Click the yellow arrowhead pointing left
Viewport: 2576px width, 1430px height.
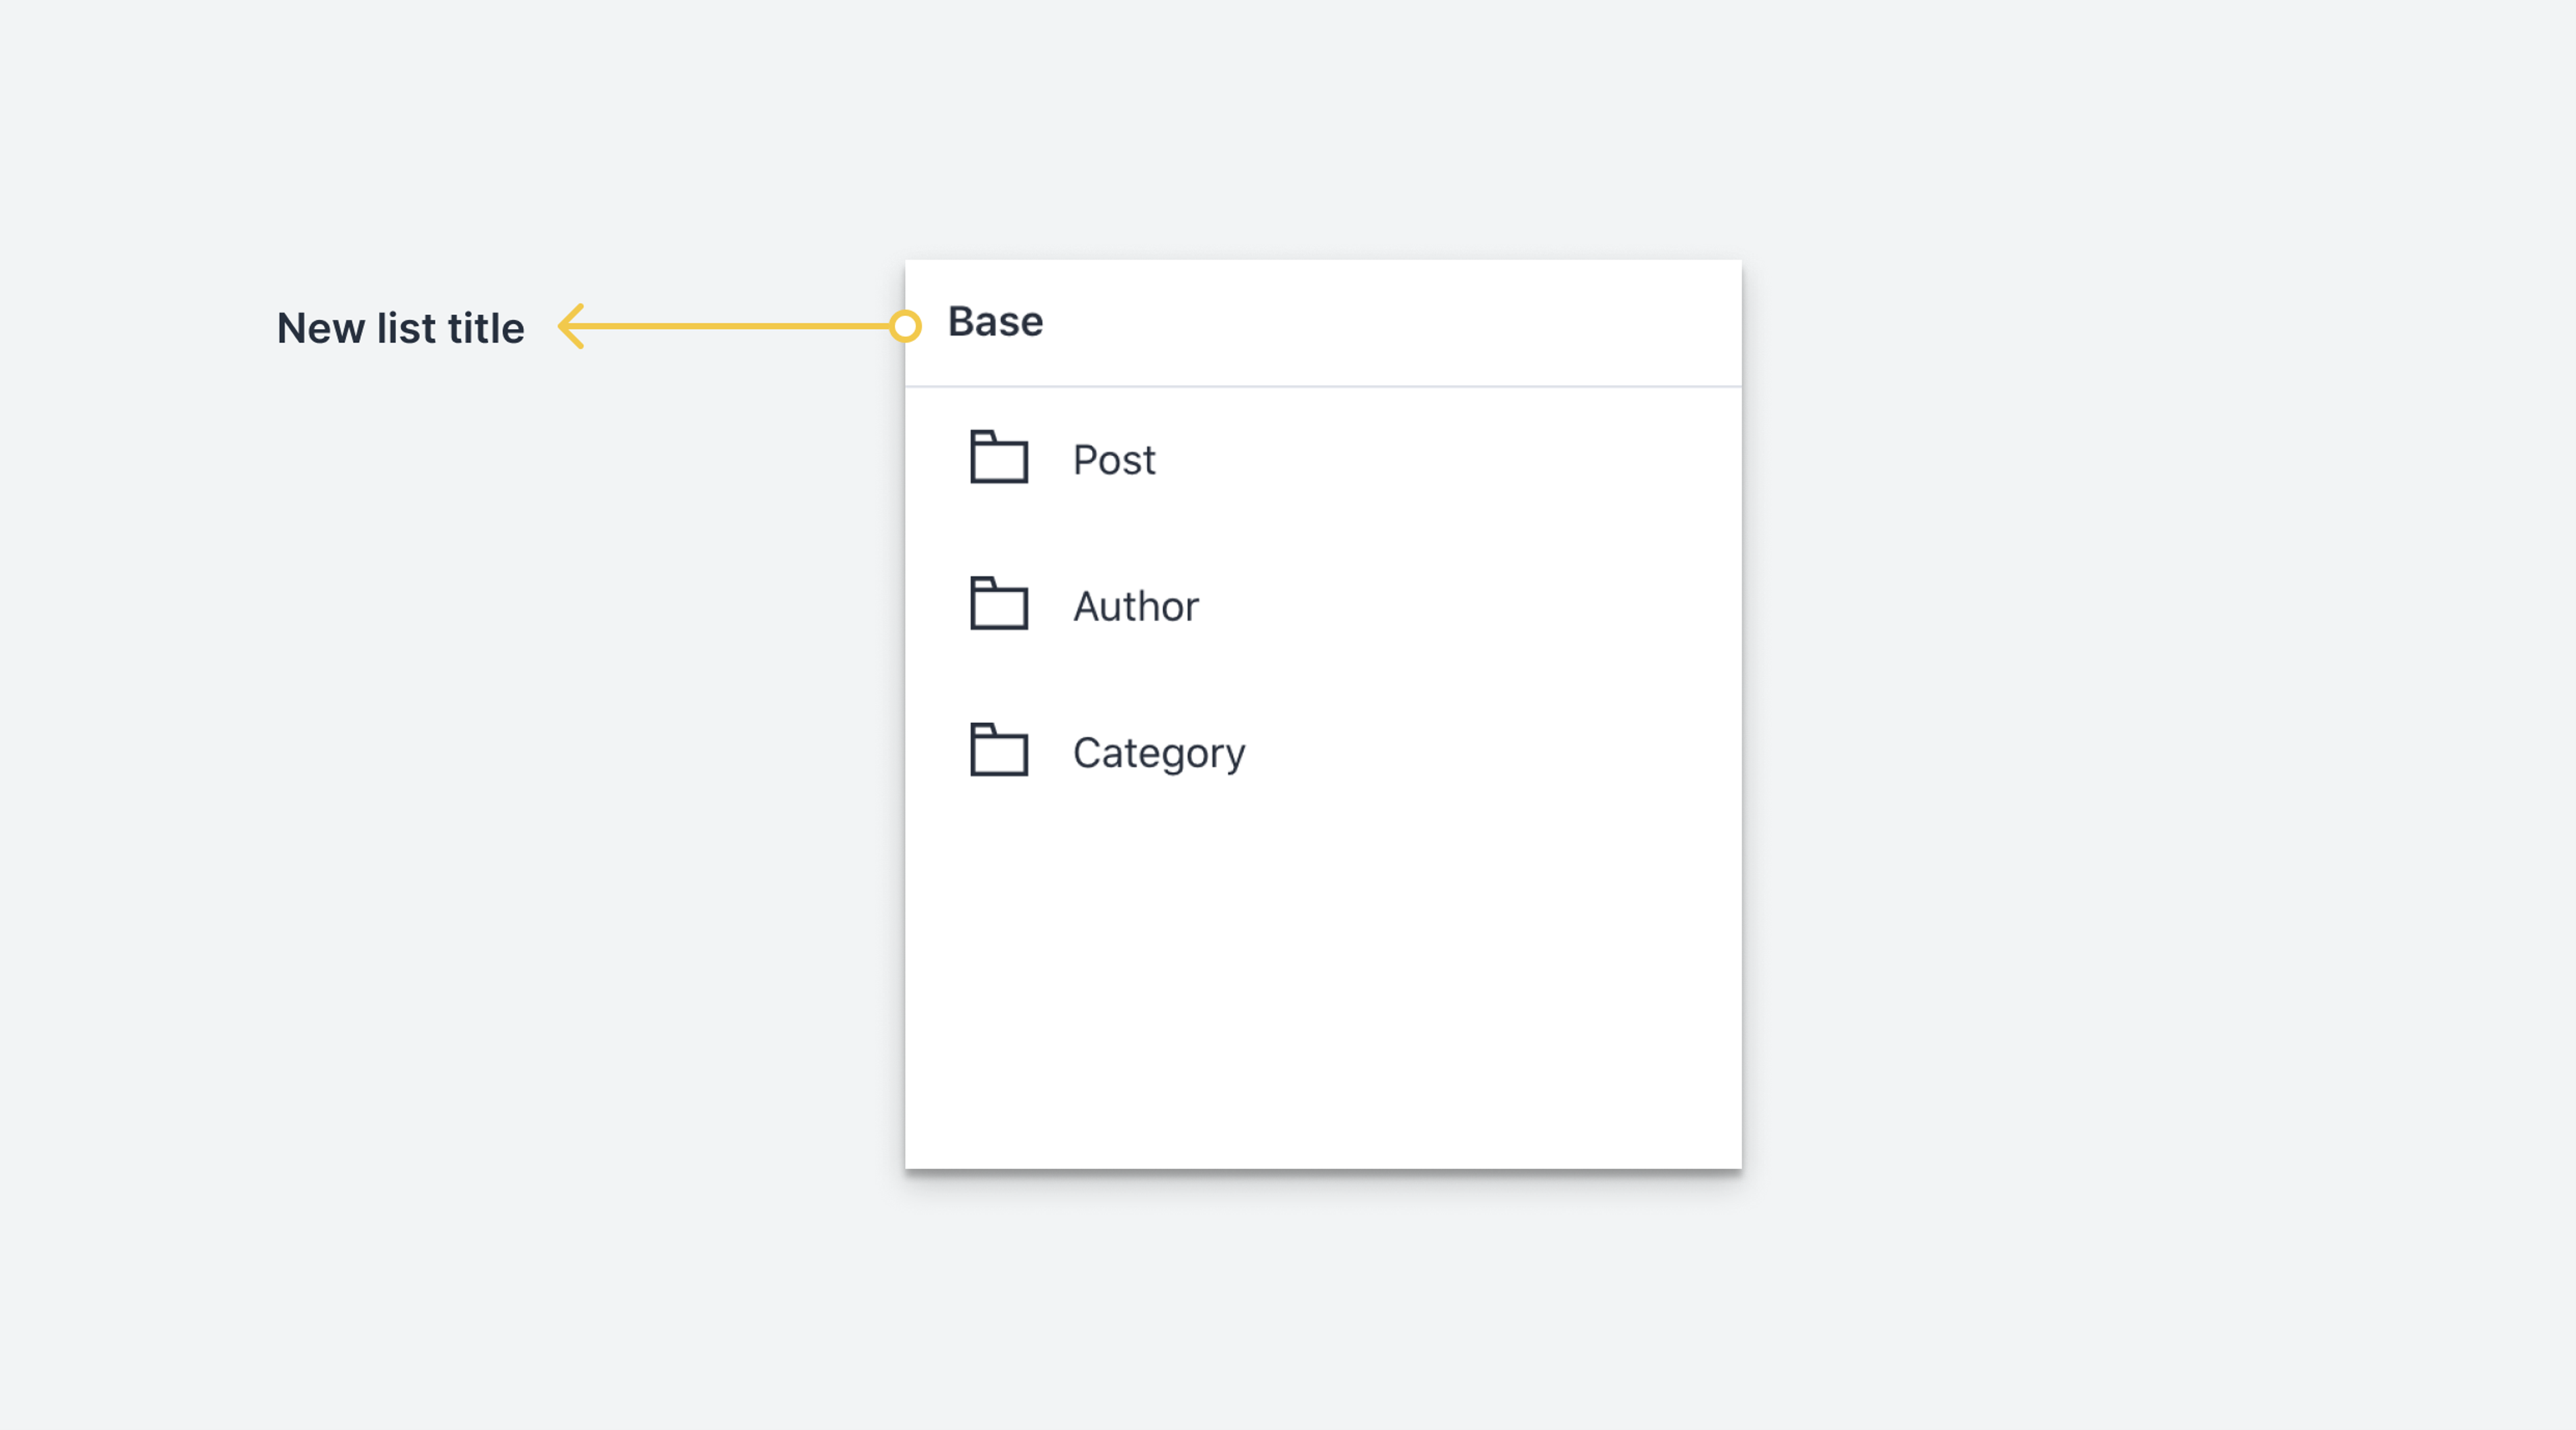click(571, 326)
